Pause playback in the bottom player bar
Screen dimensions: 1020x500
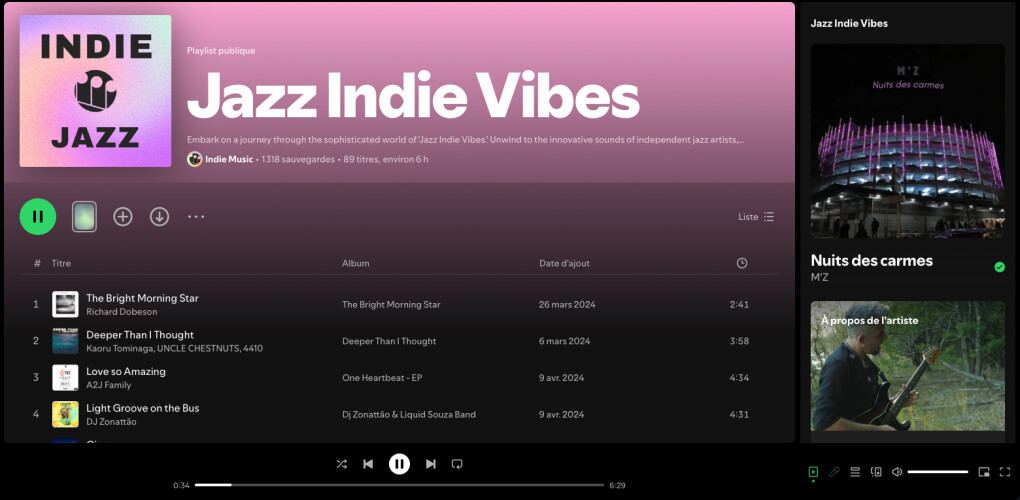pyautogui.click(x=399, y=464)
